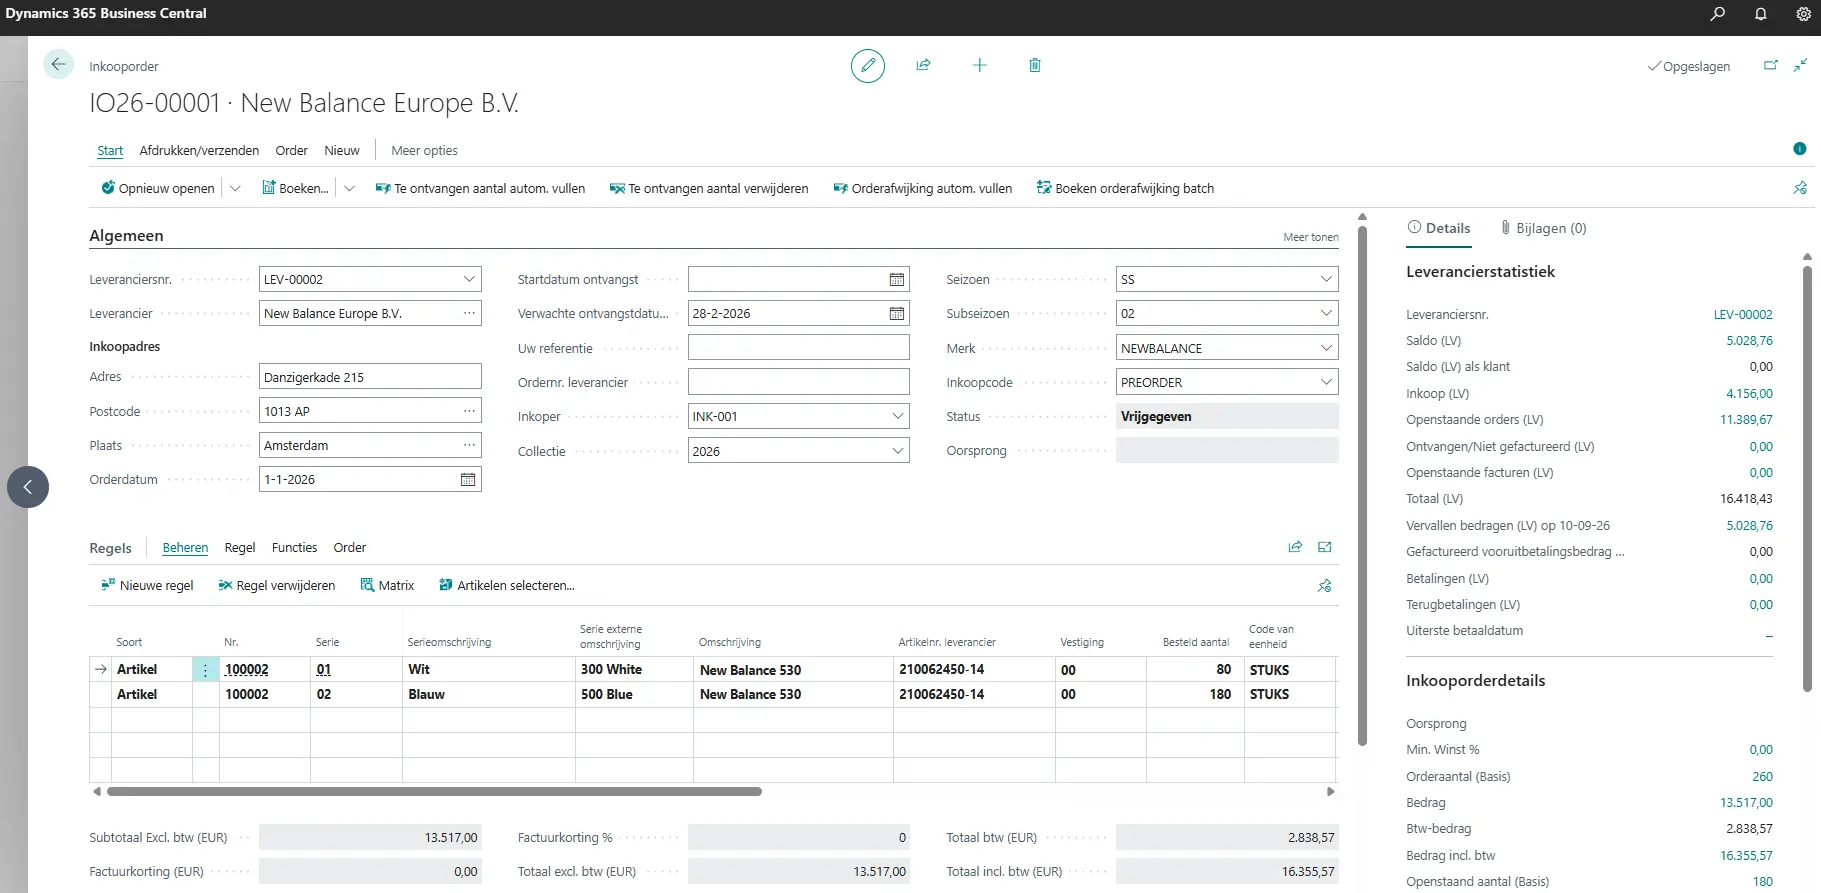The height and width of the screenshot is (893, 1821).
Task: Open Inkoopcode dropdown PREORDER
Action: pyautogui.click(x=1326, y=382)
